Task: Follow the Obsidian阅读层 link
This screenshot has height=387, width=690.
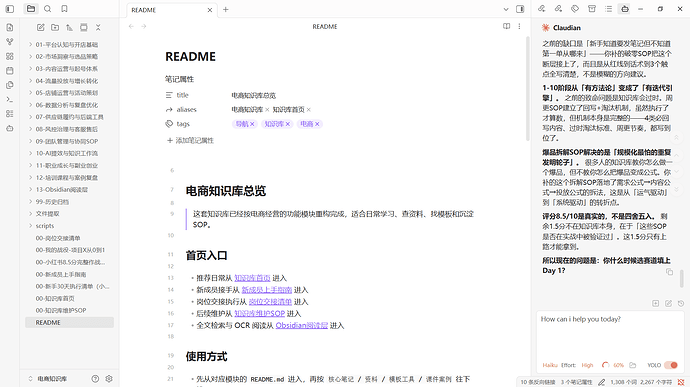Action: (x=301, y=325)
